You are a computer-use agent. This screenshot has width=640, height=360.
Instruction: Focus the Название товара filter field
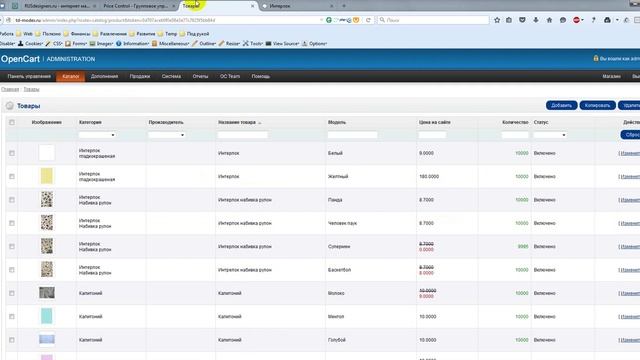(243, 135)
